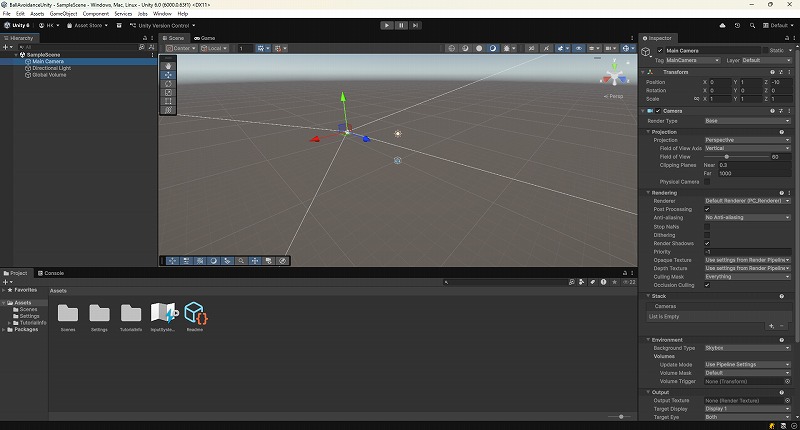Click the Search by Type icon in Project panel
This screenshot has height=430, width=800.
point(582,282)
